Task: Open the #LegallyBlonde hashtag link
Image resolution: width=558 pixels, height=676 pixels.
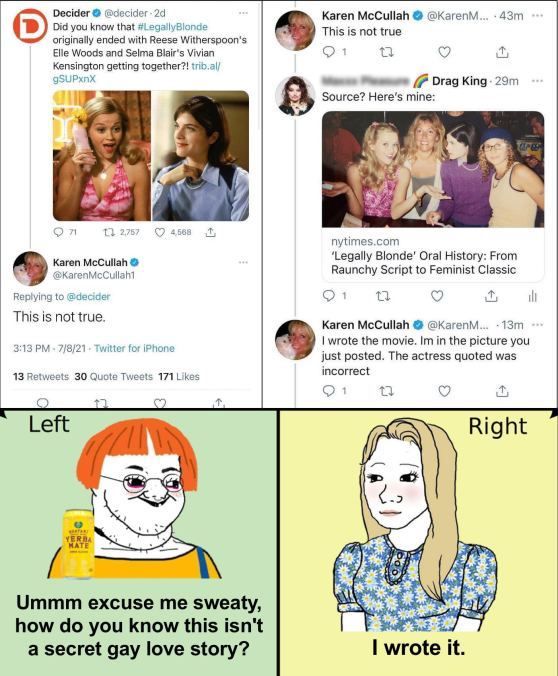Action: pyautogui.click(x=172, y=27)
